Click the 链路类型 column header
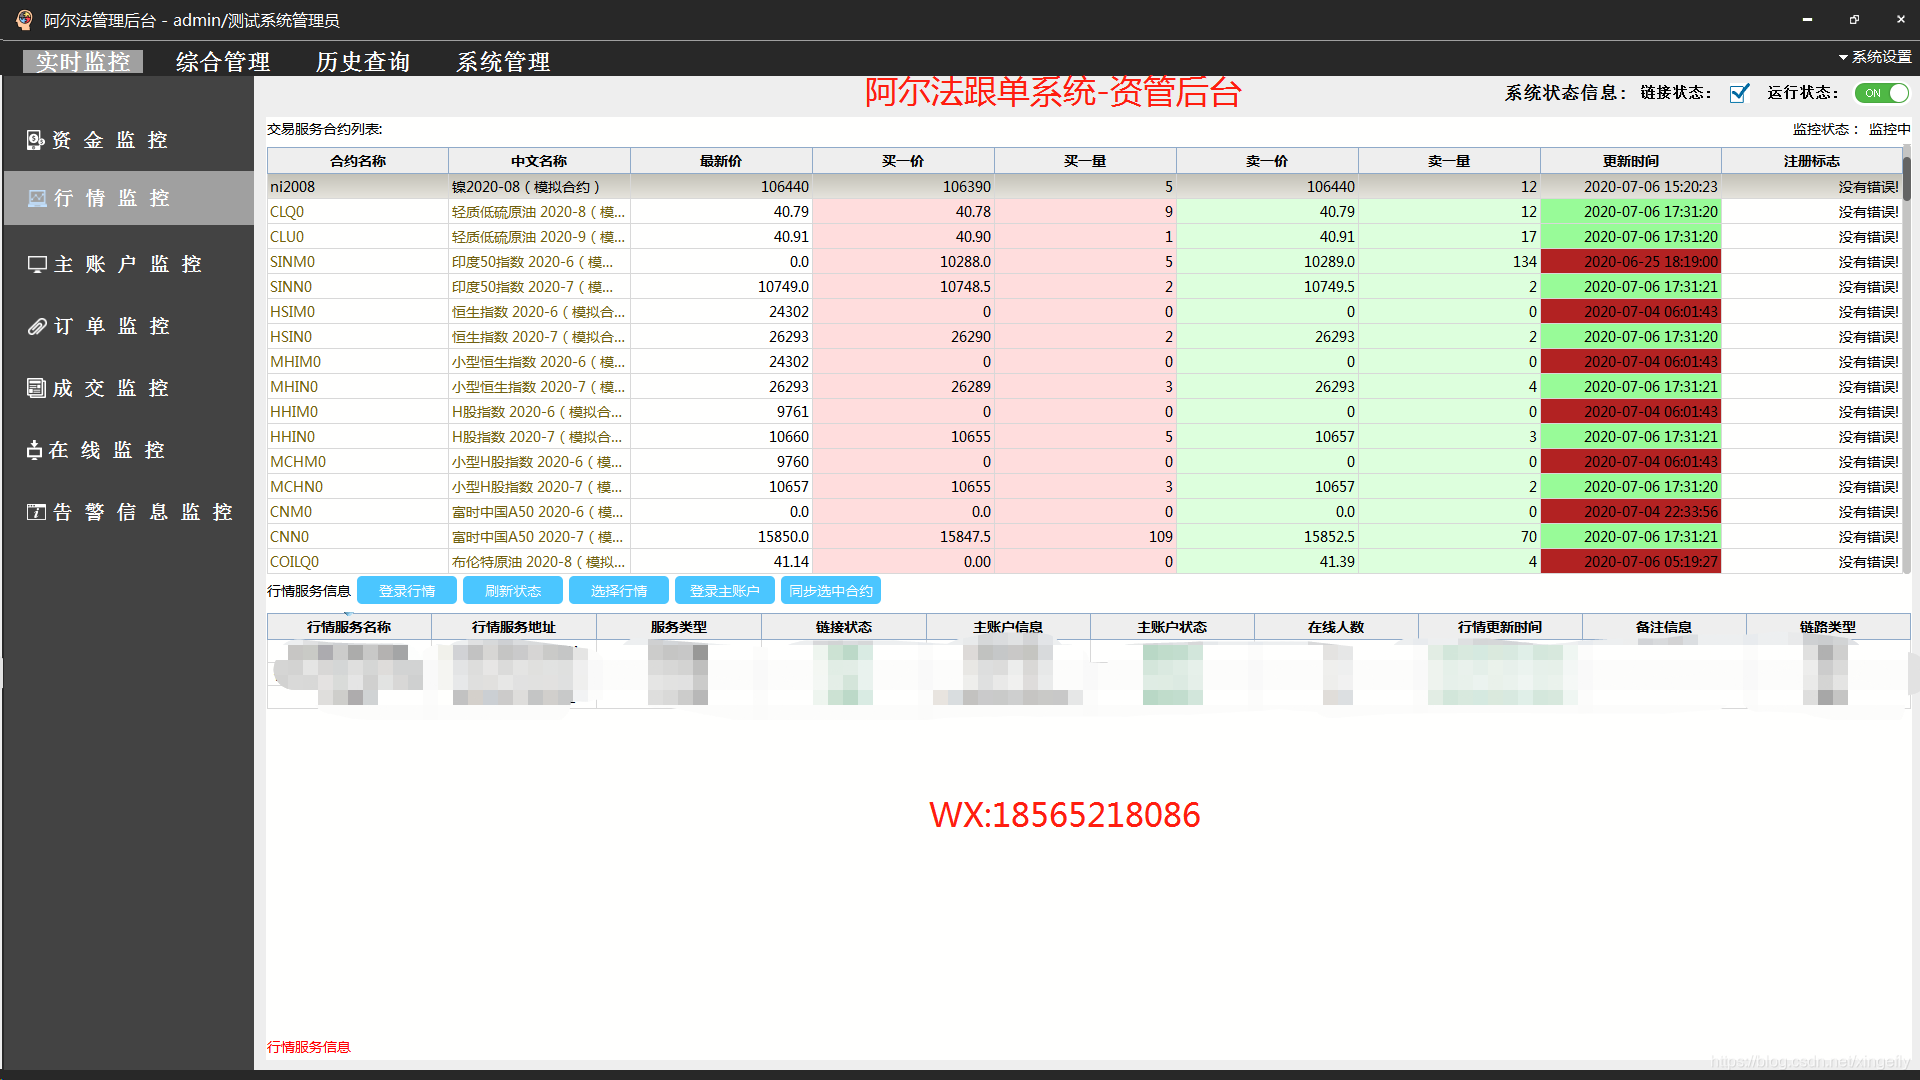This screenshot has height=1080, width=1920. pos(1828,627)
